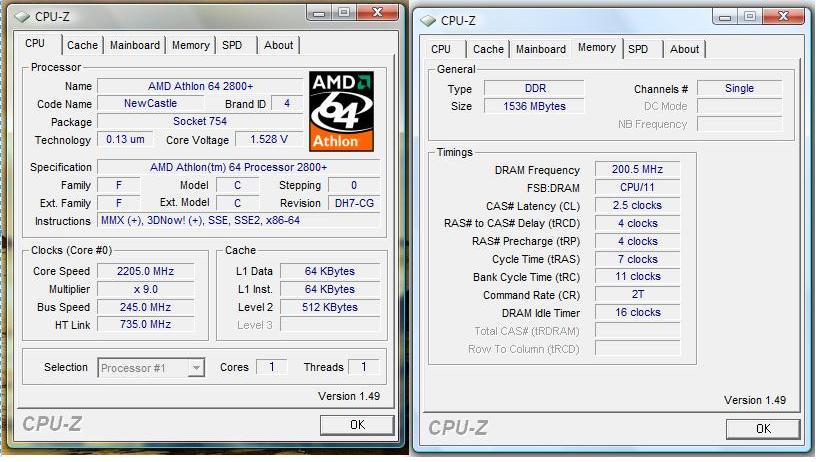This screenshot has width=820, height=462.
Task: Open the About tab in left window
Action: 278,45
